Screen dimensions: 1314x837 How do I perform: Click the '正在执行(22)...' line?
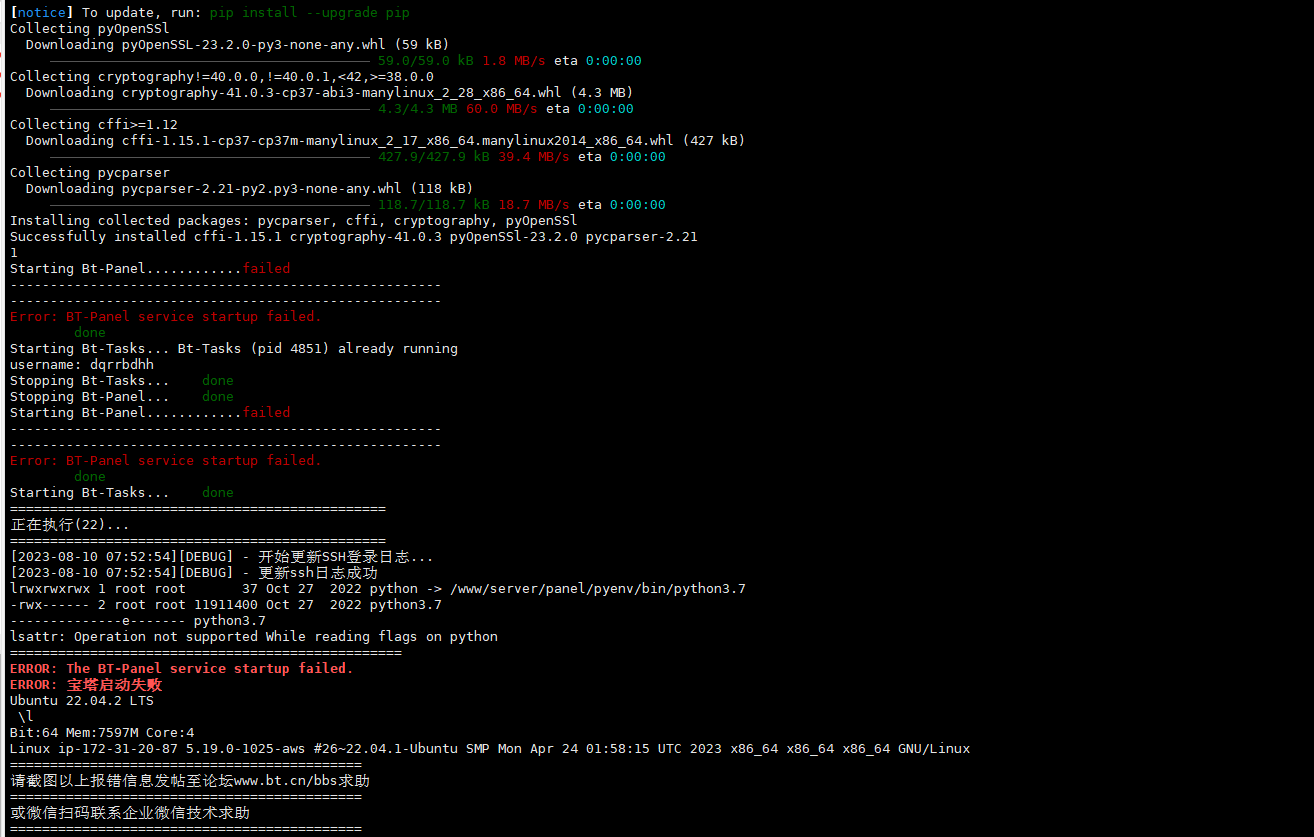pyautogui.click(x=70, y=525)
